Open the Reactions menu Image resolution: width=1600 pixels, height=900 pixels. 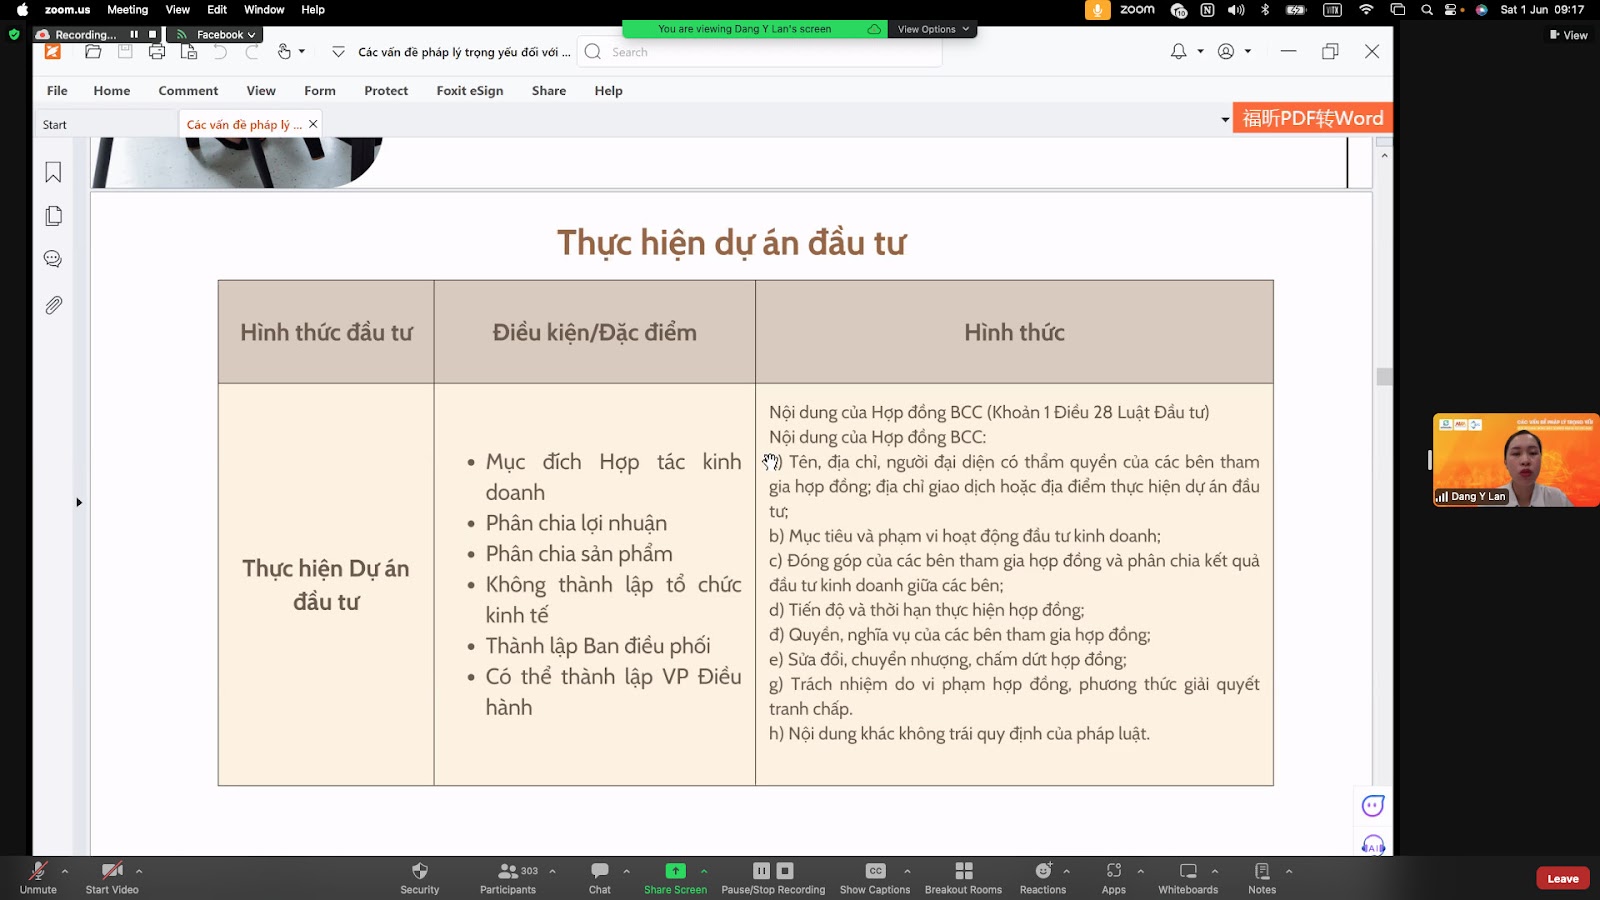pos(1043,877)
